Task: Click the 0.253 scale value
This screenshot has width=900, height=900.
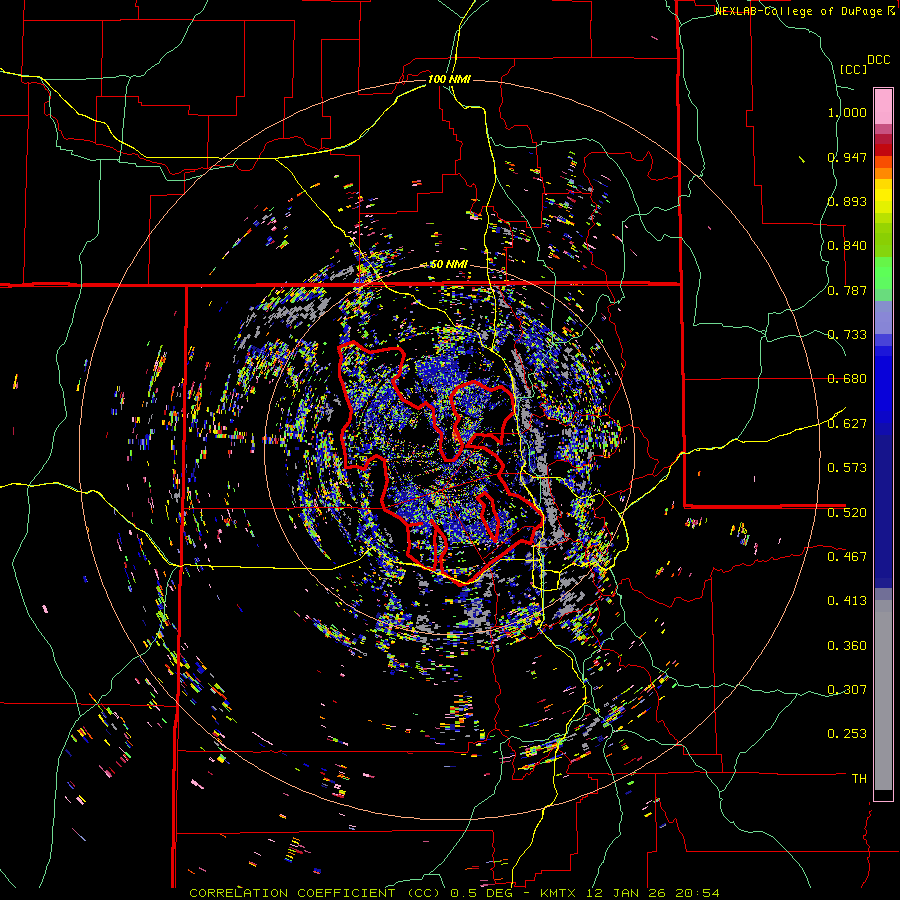Action: point(847,734)
